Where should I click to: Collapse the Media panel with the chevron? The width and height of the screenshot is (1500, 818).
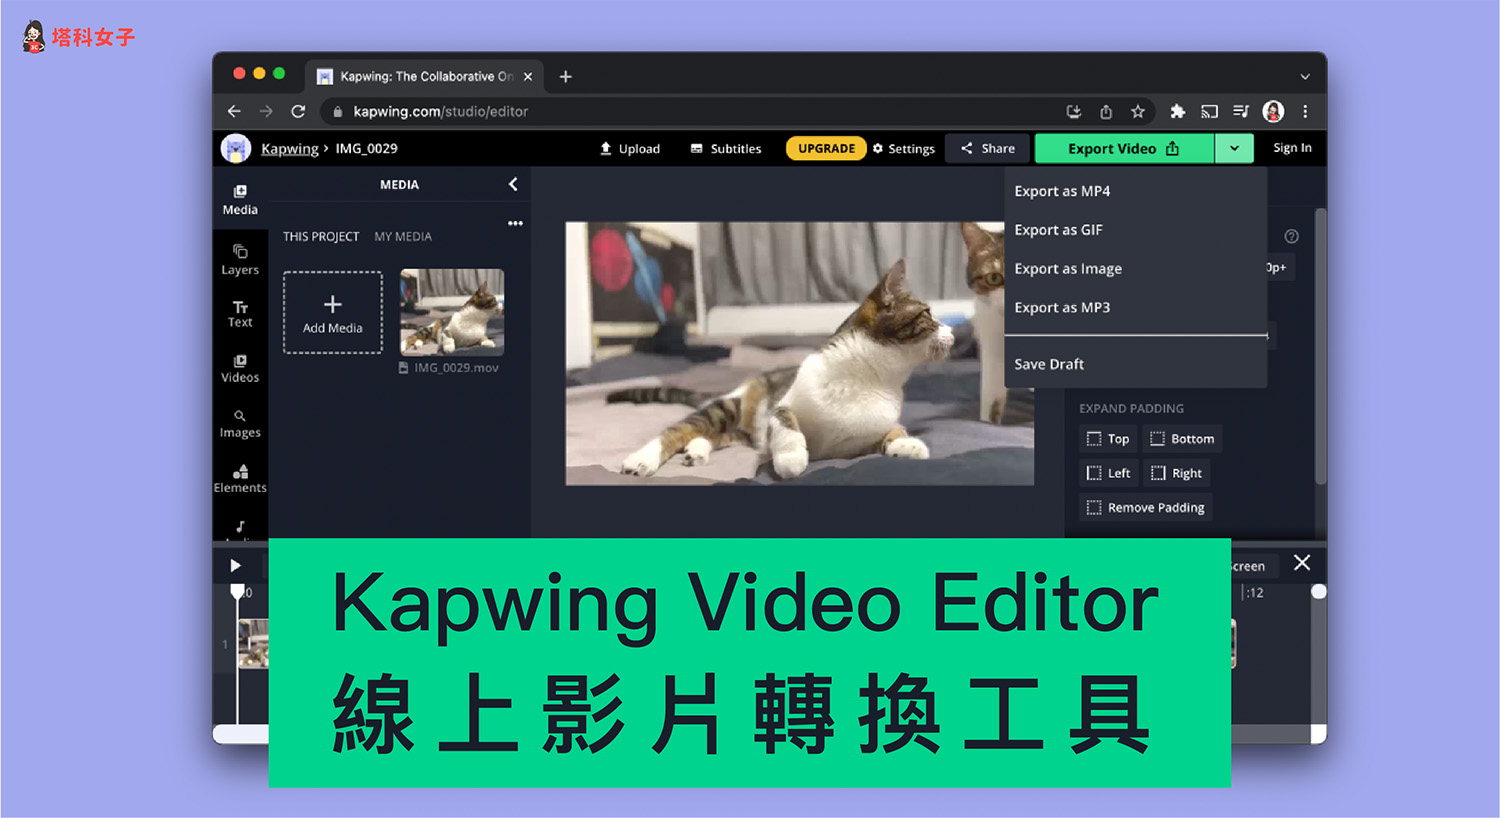(x=513, y=184)
